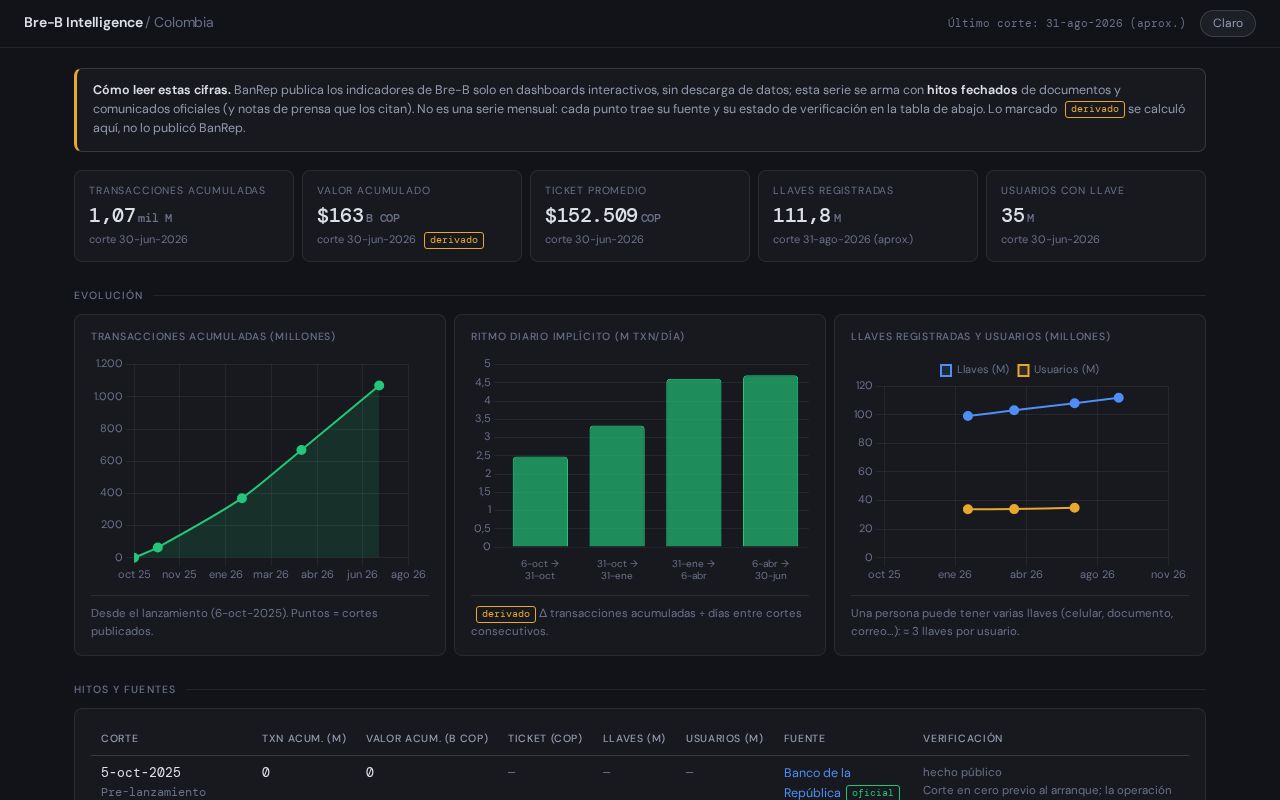Viewport: 1280px width, 800px height.
Task: Switch to the Claro theme
Action: (1227, 23)
